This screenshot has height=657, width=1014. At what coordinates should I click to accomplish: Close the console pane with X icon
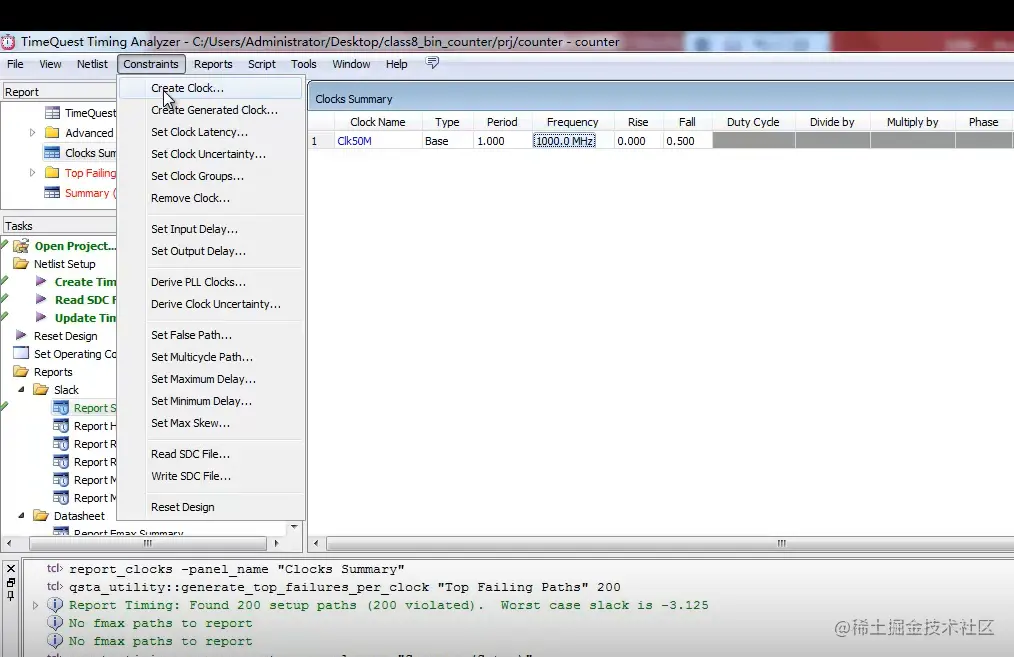(x=11, y=568)
